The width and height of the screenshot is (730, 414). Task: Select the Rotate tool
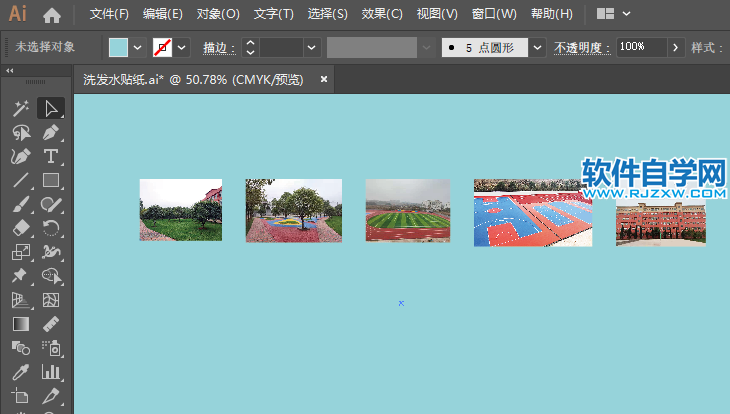[51, 228]
